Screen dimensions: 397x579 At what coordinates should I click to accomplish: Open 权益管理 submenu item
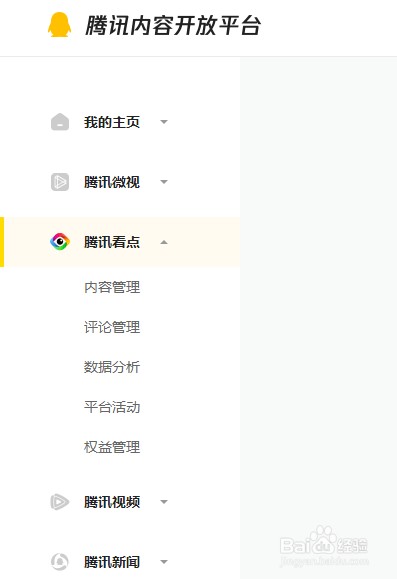click(112, 447)
